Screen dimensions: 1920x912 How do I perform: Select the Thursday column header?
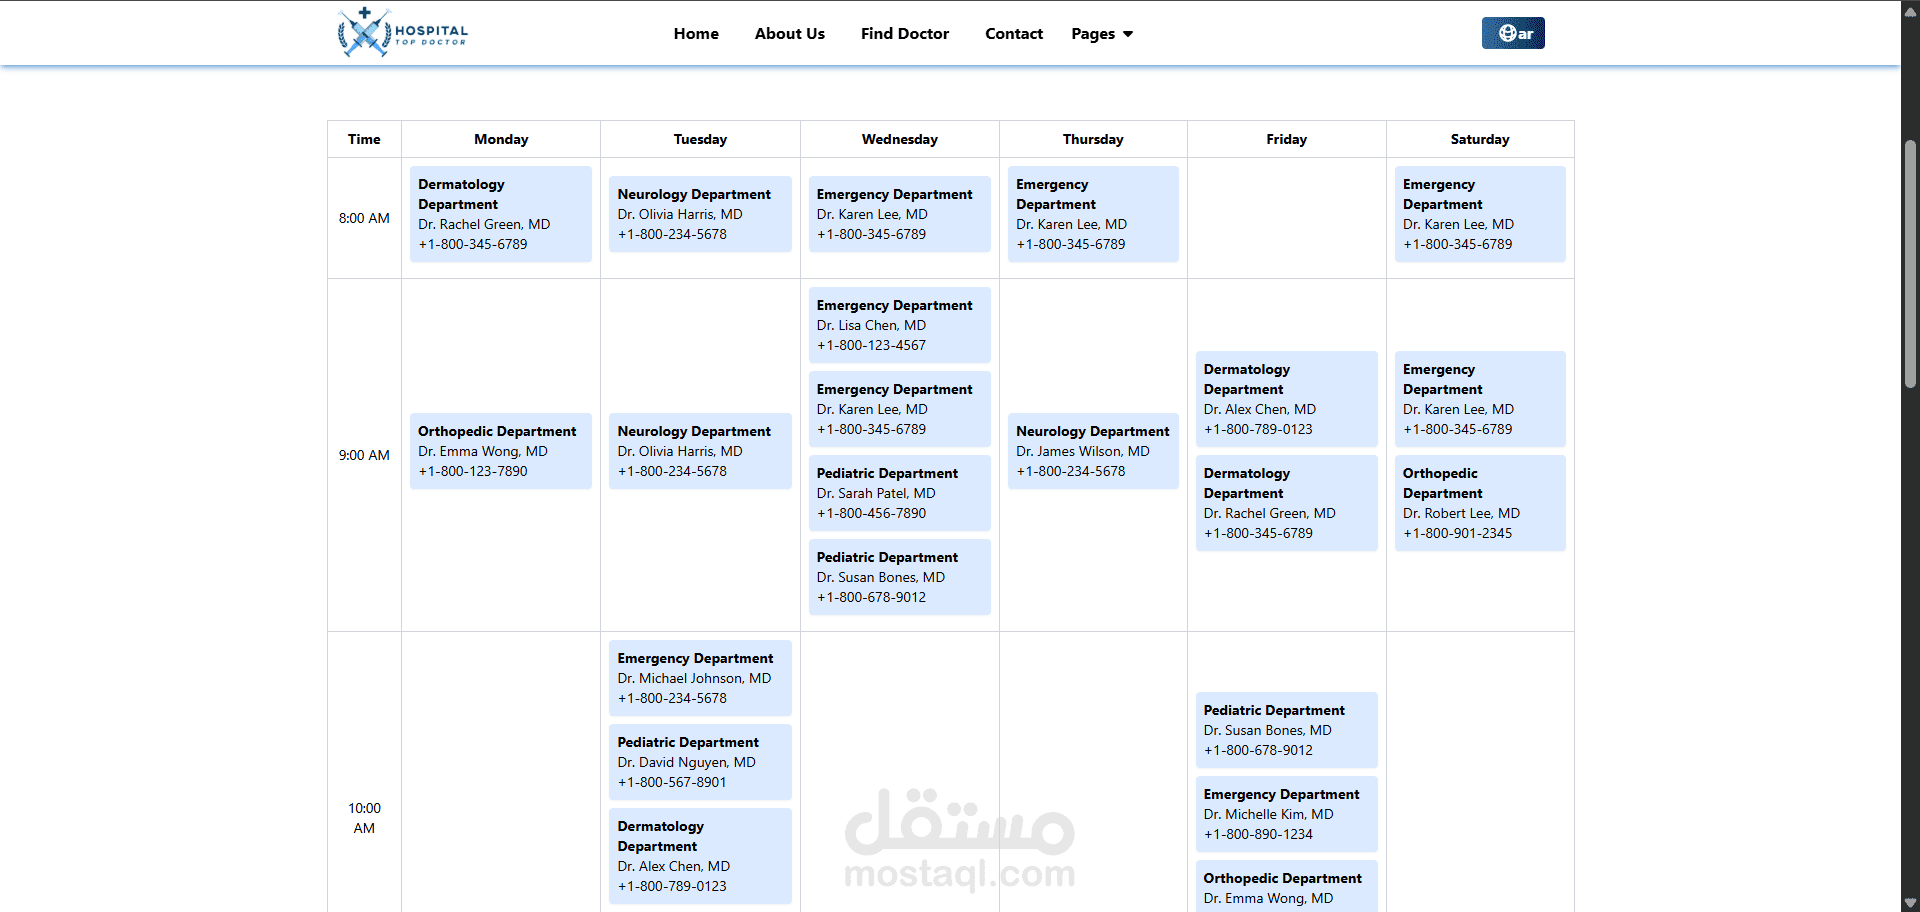(x=1093, y=139)
